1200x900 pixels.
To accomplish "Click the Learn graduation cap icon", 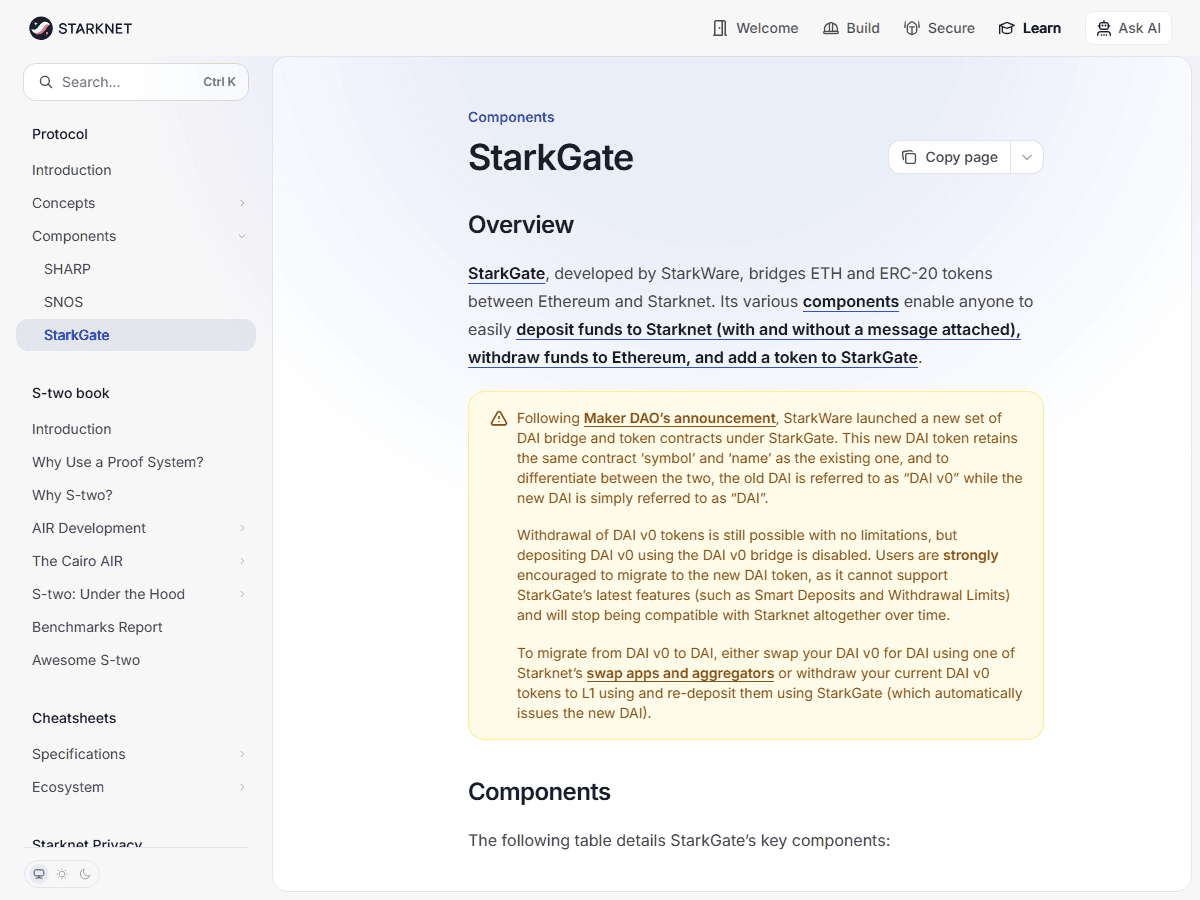I will (1006, 28).
